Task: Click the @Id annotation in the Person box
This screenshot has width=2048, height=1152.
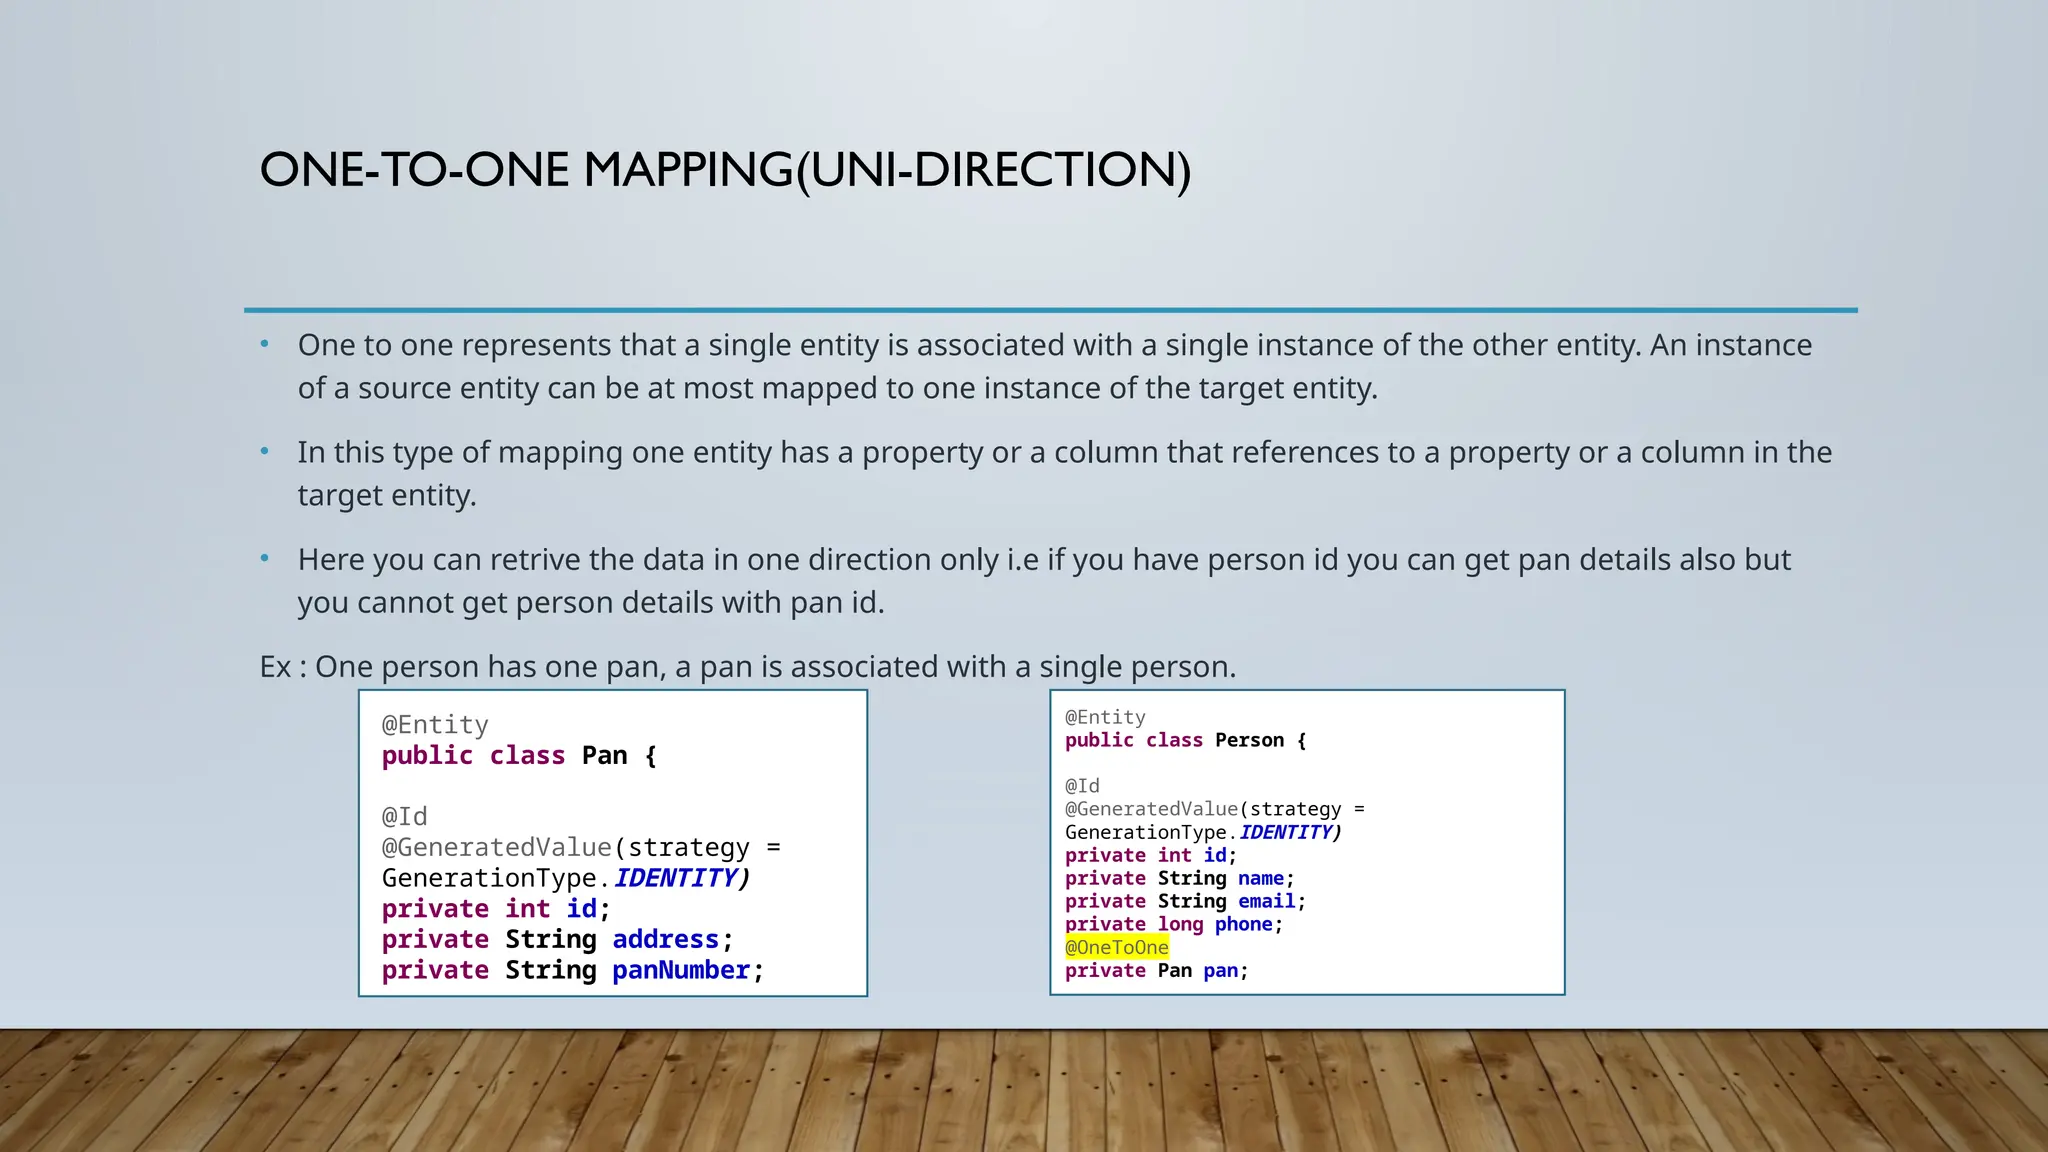Action: 1082,786
